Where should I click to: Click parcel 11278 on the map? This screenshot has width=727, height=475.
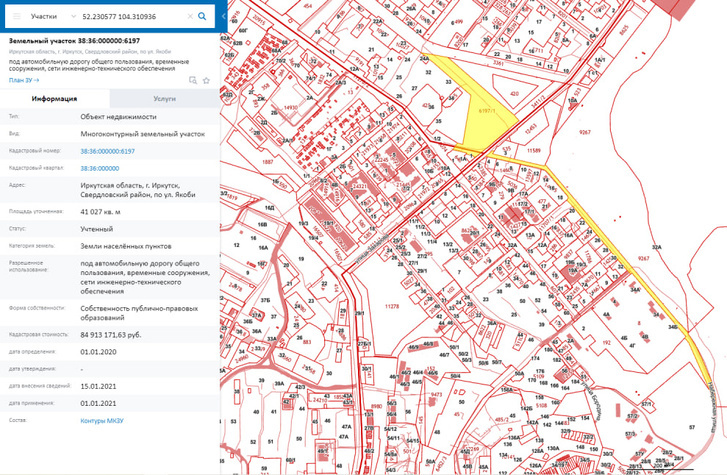click(x=392, y=306)
